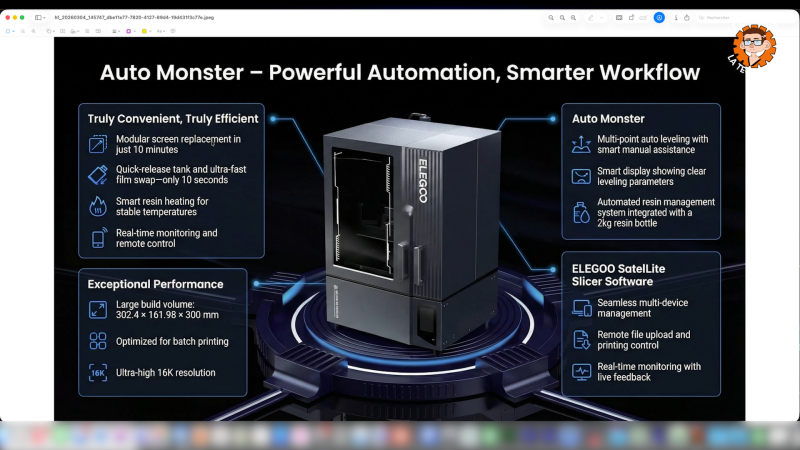Image resolution: width=800 pixels, height=450 pixels.
Task: Click the jpeg file name title
Action: click(134, 17)
